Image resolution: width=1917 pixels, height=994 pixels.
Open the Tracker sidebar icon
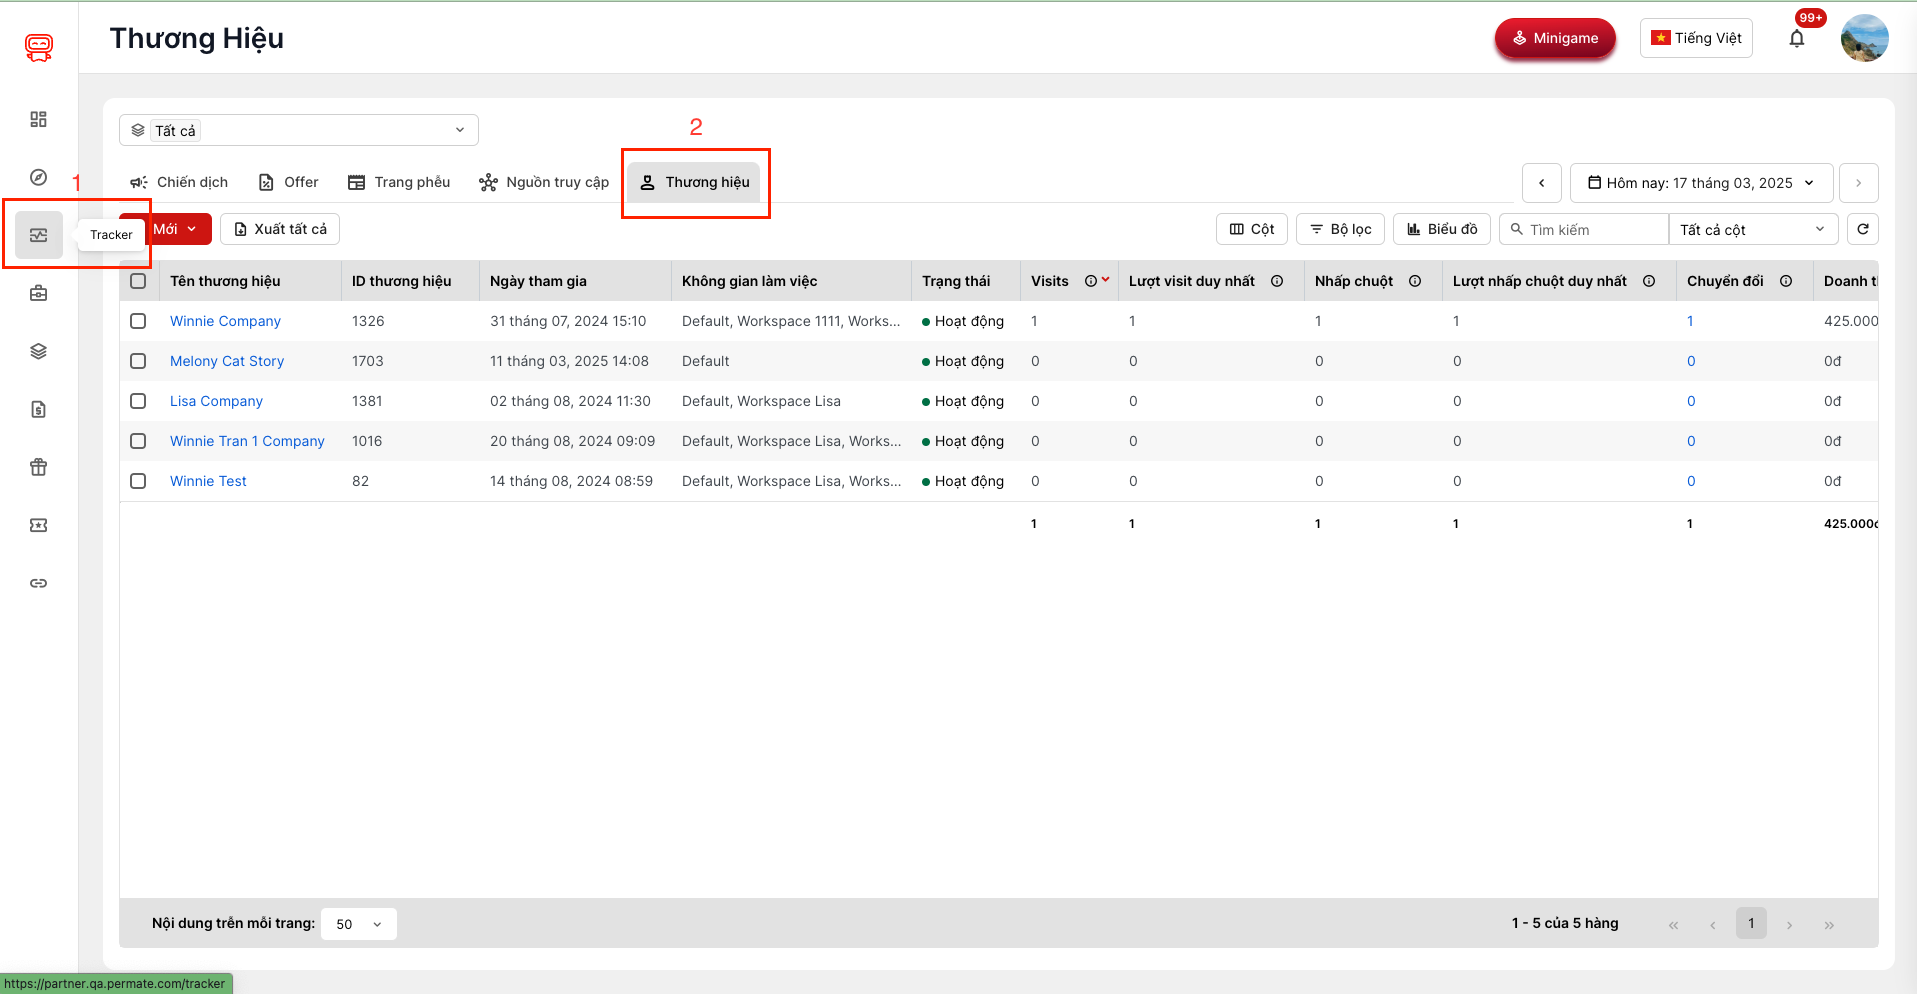38,235
